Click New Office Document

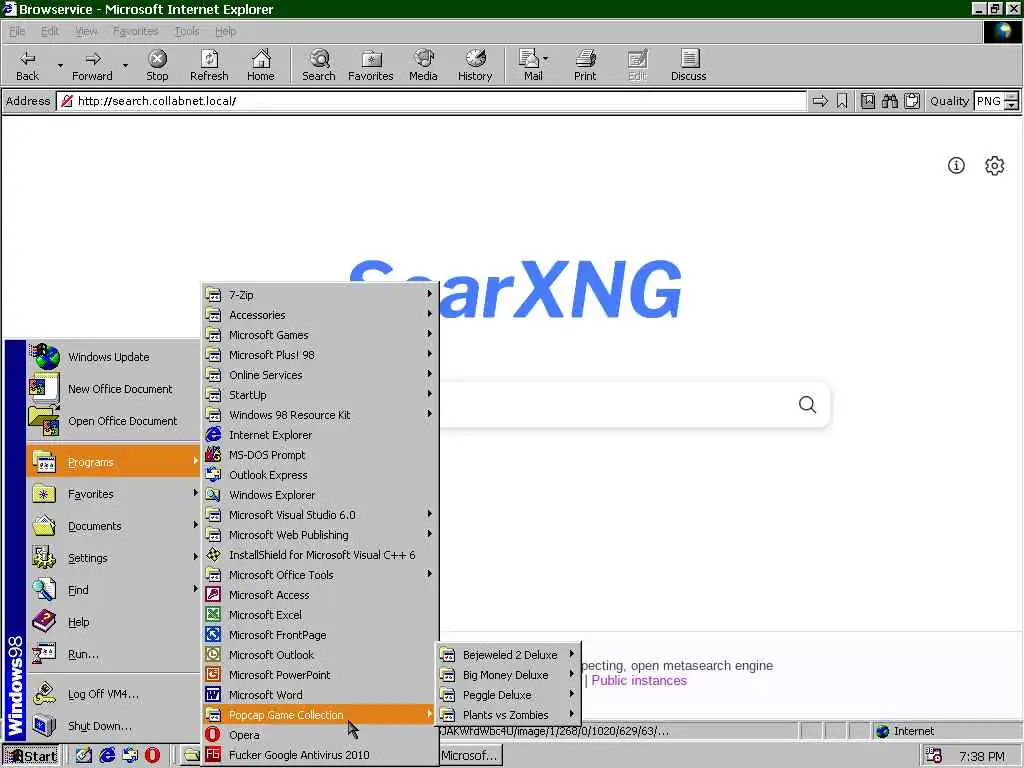(114, 389)
